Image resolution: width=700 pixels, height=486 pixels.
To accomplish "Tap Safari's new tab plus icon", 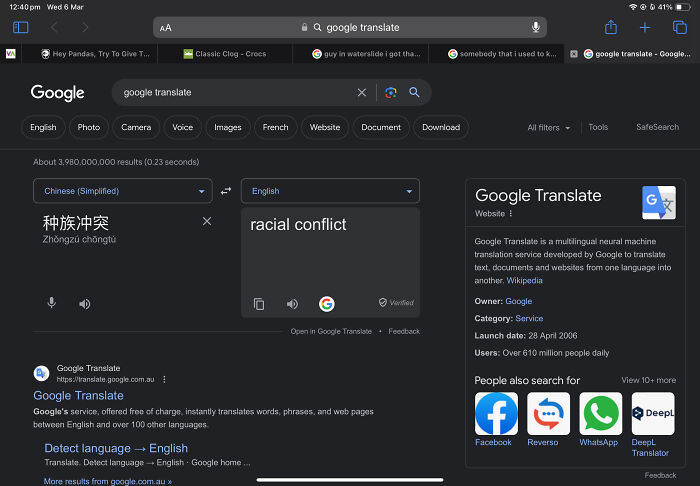I will [645, 27].
